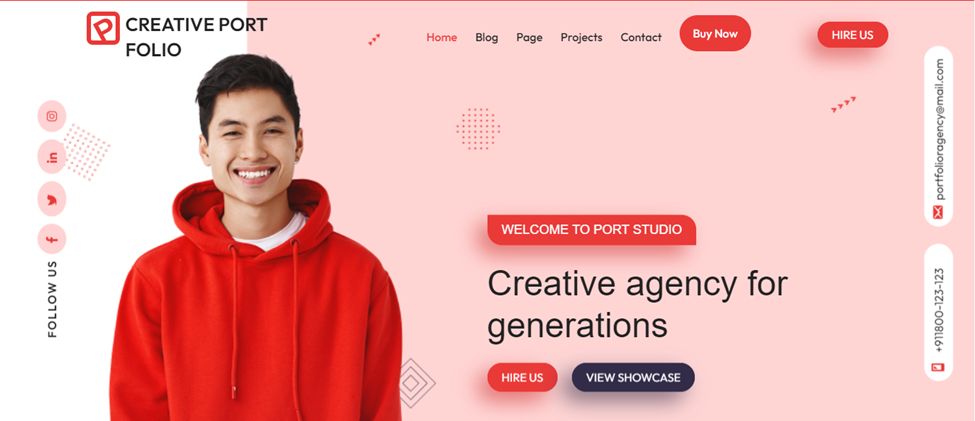Viewport: 975px width, 421px height.
Task: Open the LinkedIn social icon
Action: point(52,157)
